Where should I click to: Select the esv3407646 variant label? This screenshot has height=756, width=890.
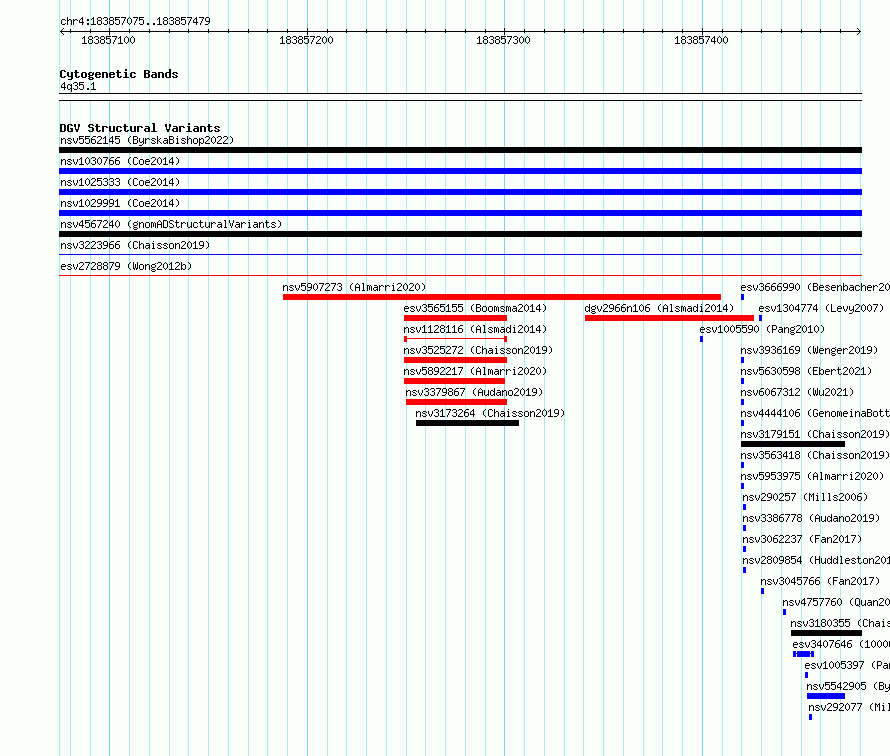tap(841, 644)
